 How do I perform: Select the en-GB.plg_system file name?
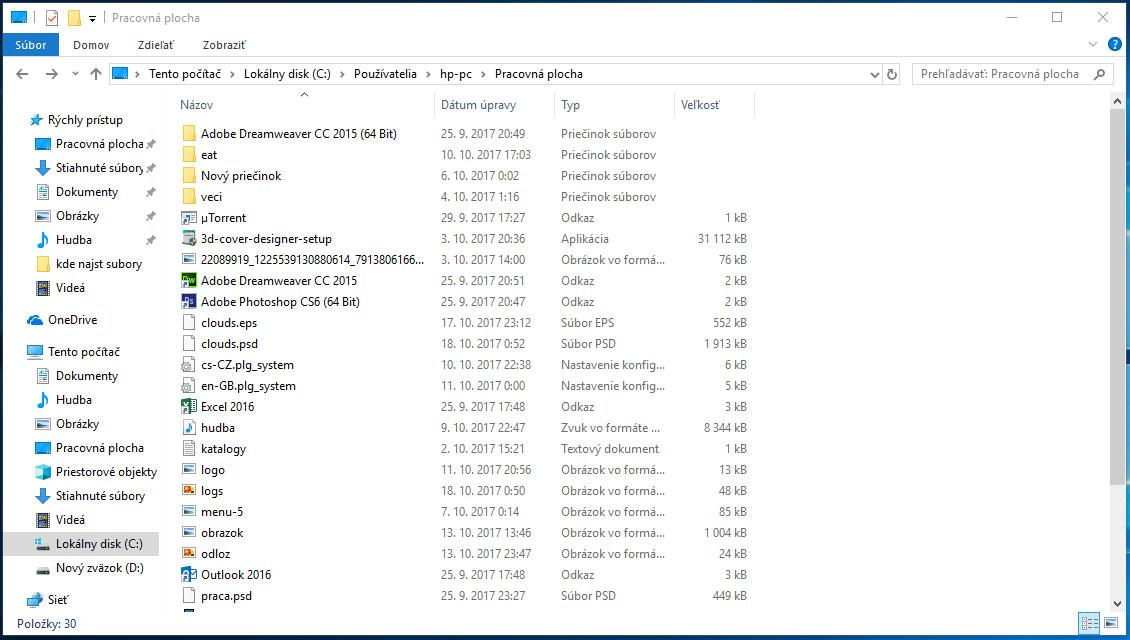248,386
